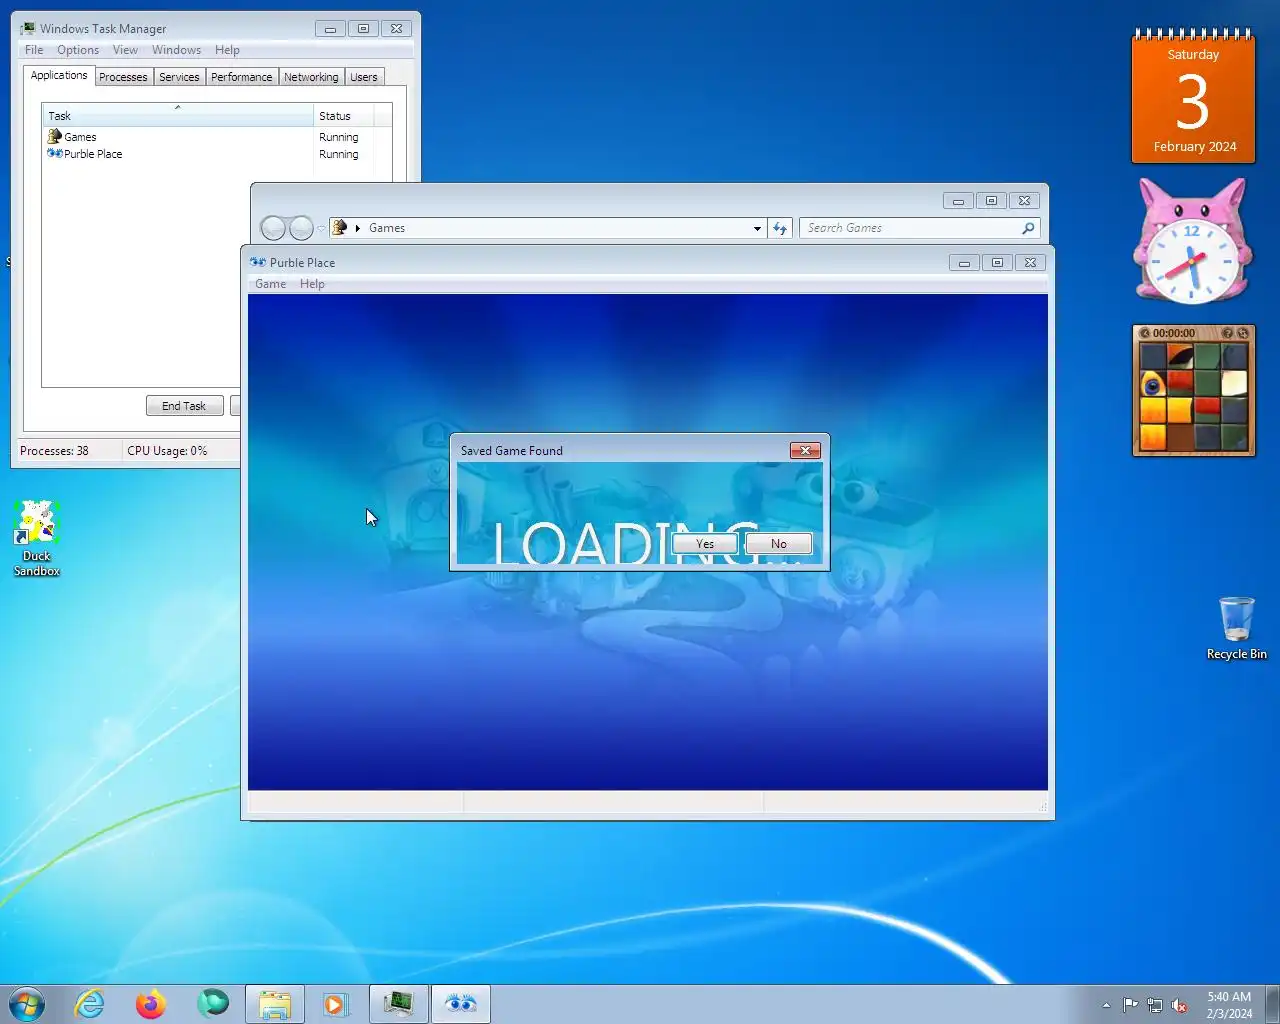Switch to Purble Place taskbar button
This screenshot has width=1280, height=1024.
(x=460, y=1004)
